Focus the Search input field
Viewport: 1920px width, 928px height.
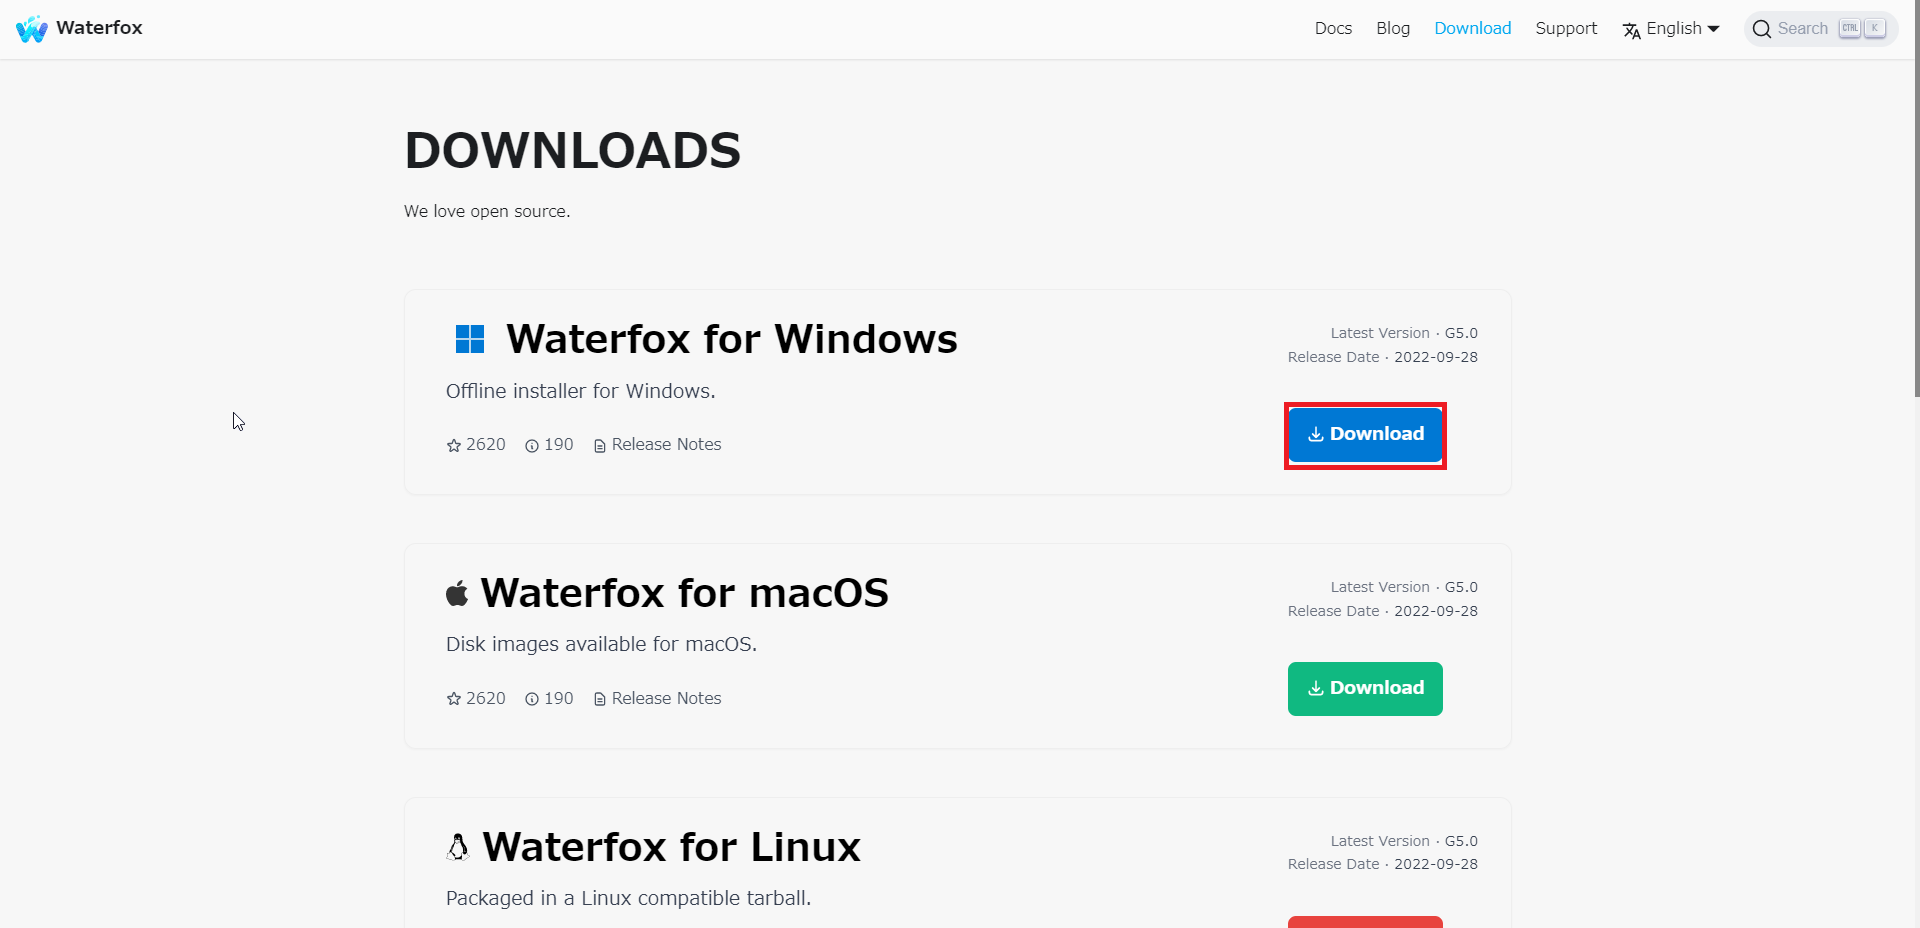pos(1821,29)
